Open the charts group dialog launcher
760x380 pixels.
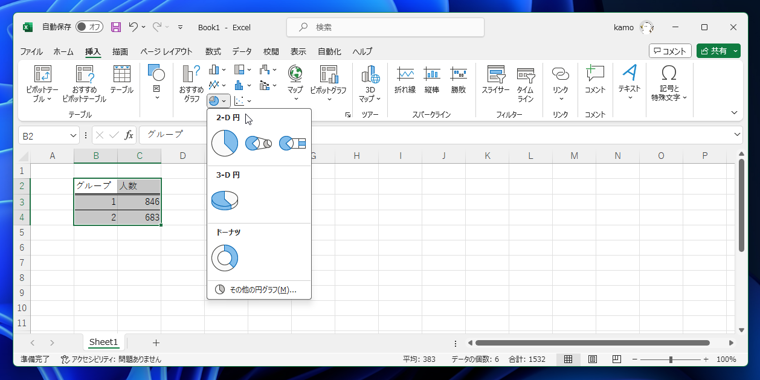coord(348,115)
